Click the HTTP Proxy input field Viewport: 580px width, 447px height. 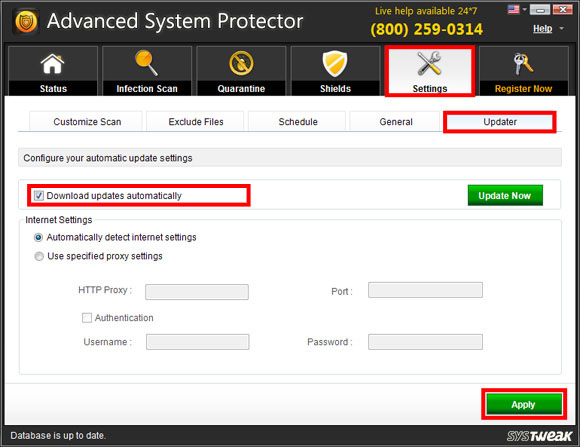click(x=197, y=292)
